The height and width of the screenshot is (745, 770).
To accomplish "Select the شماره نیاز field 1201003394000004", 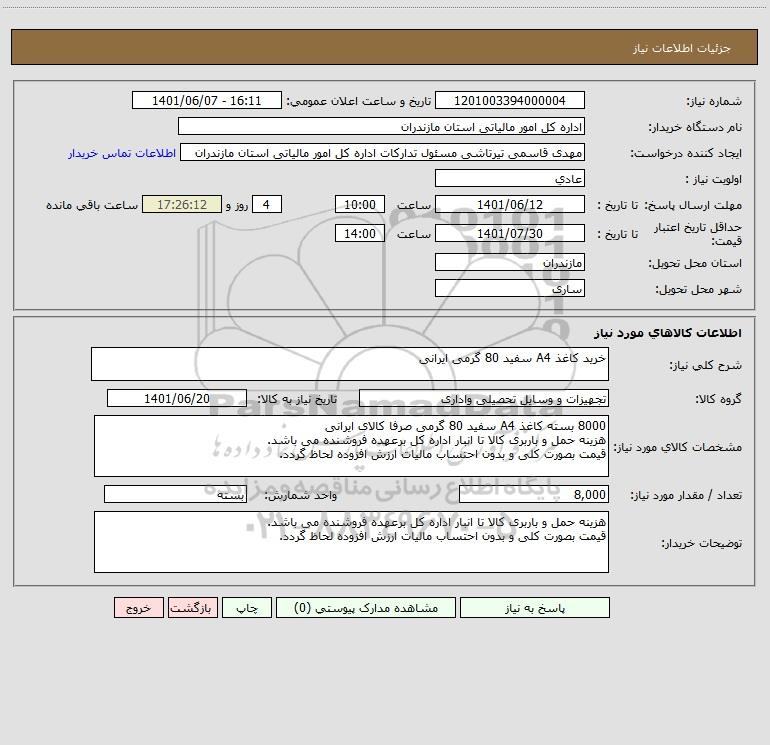I will pos(510,100).
